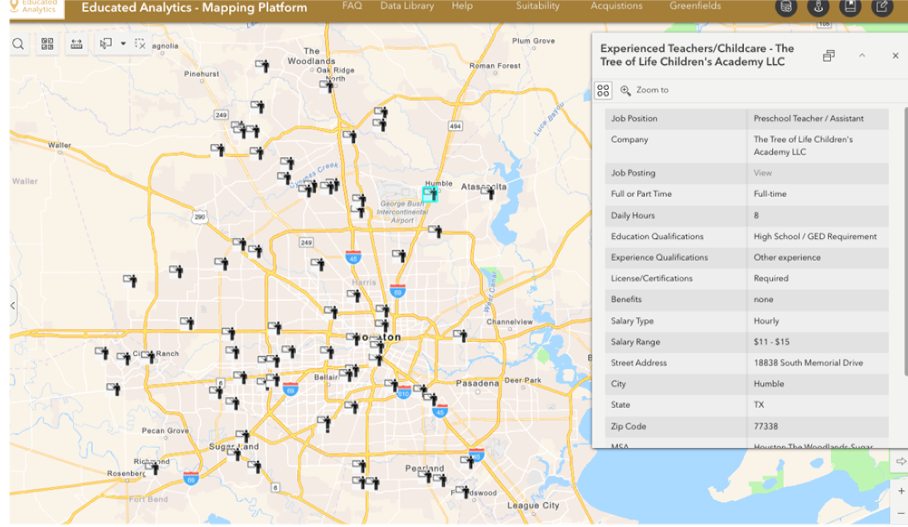Screen dimensions: 908x527
Task: Open the Greenfields tab
Action: 695,6
